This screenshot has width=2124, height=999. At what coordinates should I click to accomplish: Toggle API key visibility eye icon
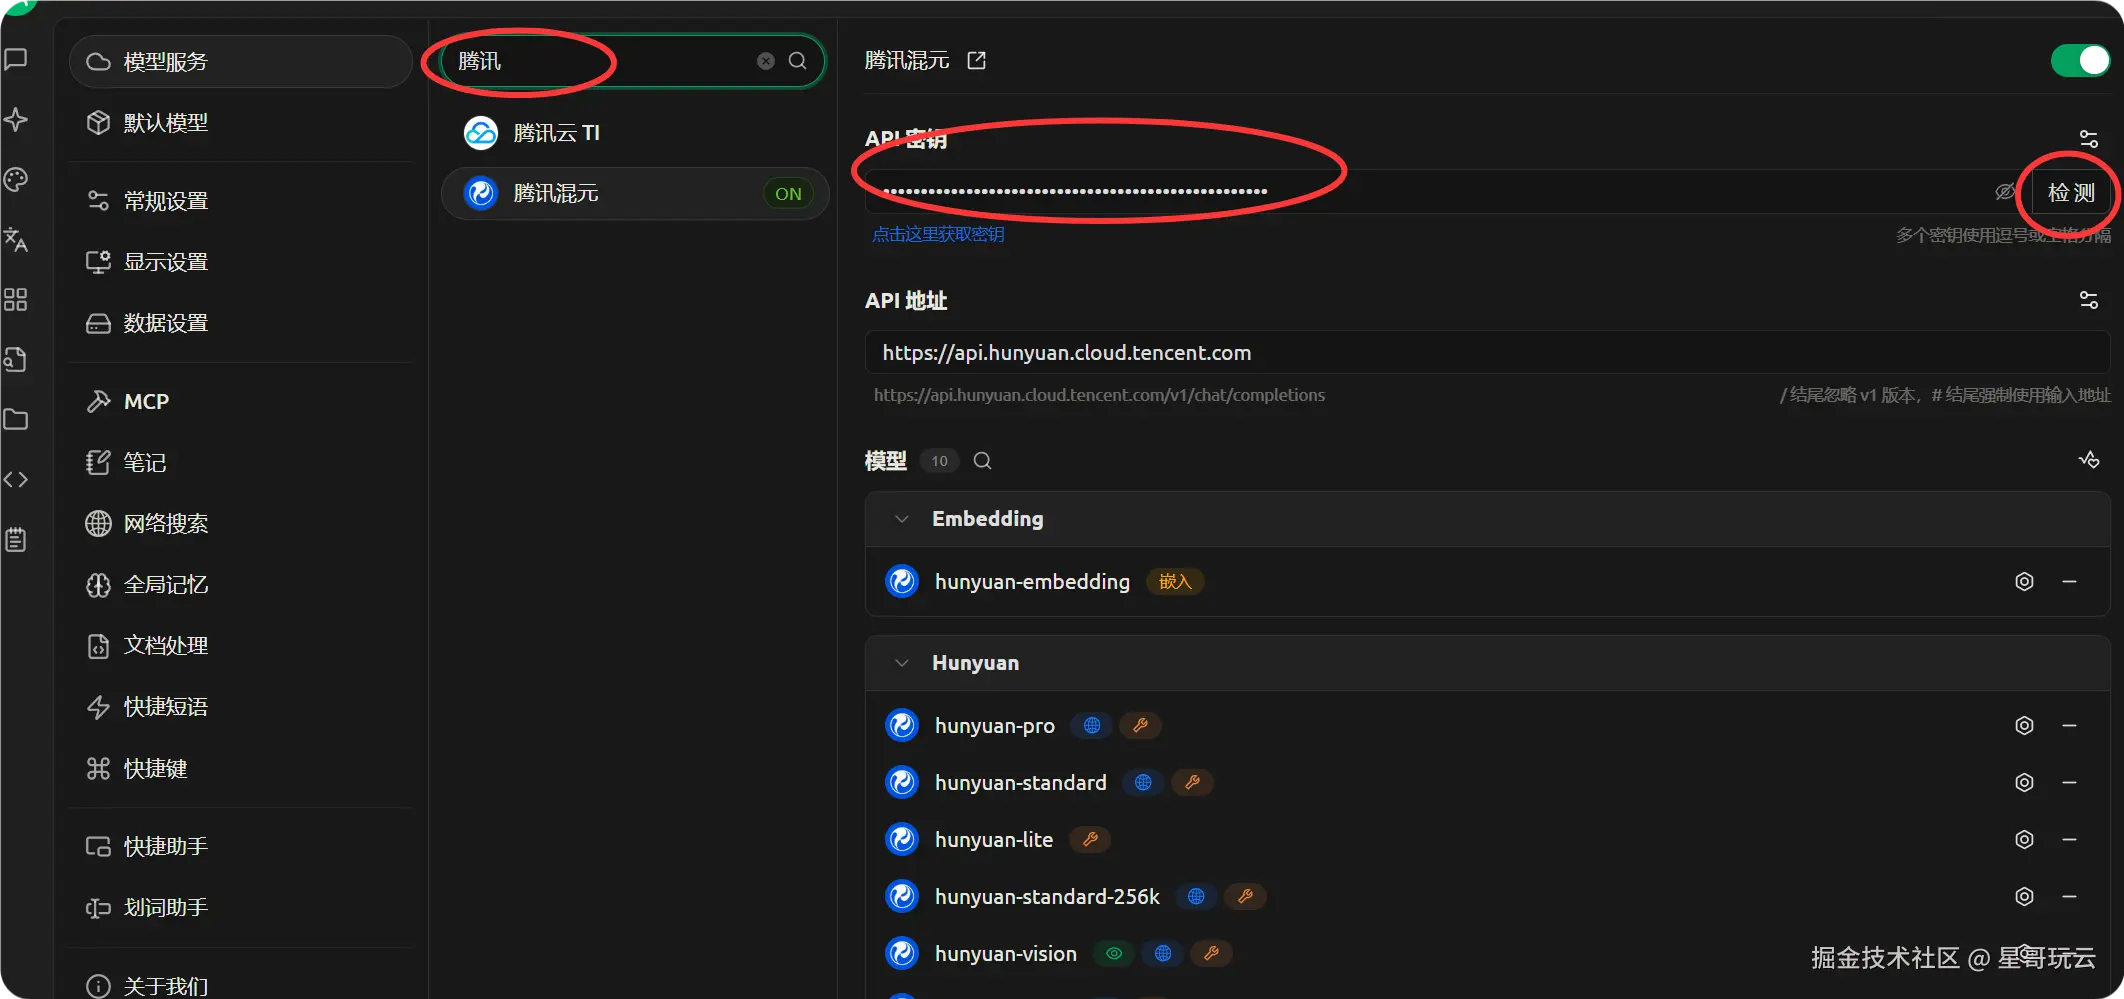(x=2005, y=192)
